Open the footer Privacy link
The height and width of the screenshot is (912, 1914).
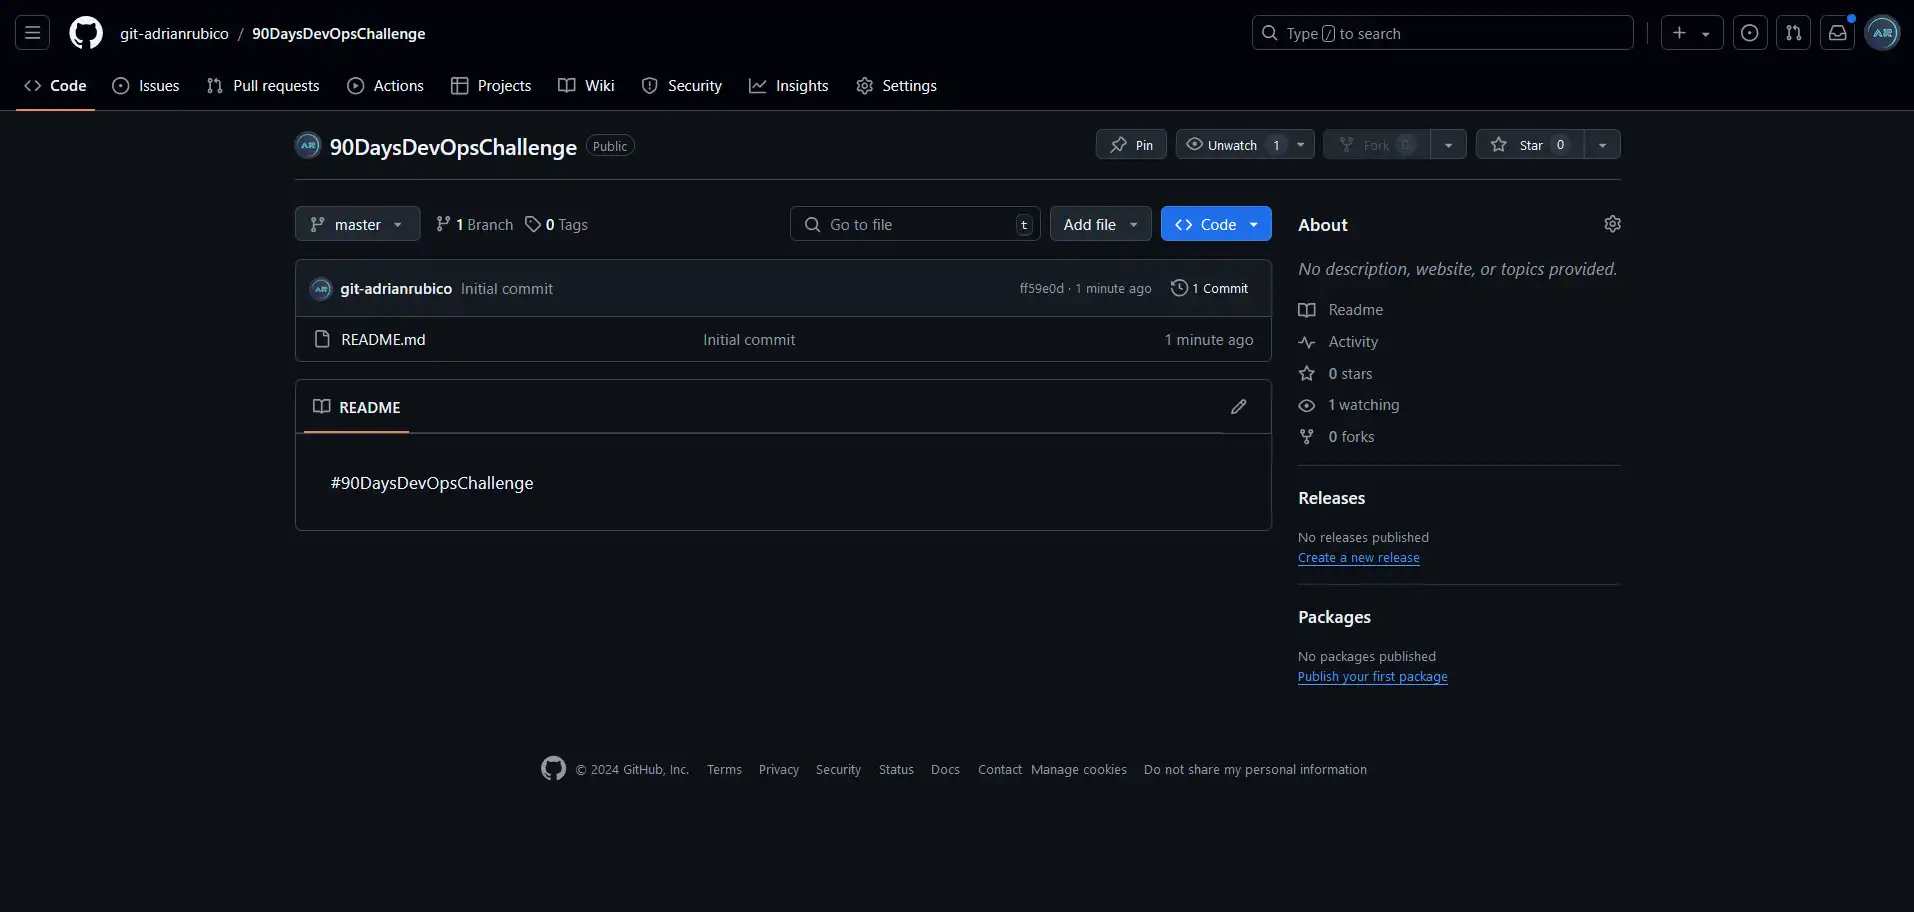779,770
